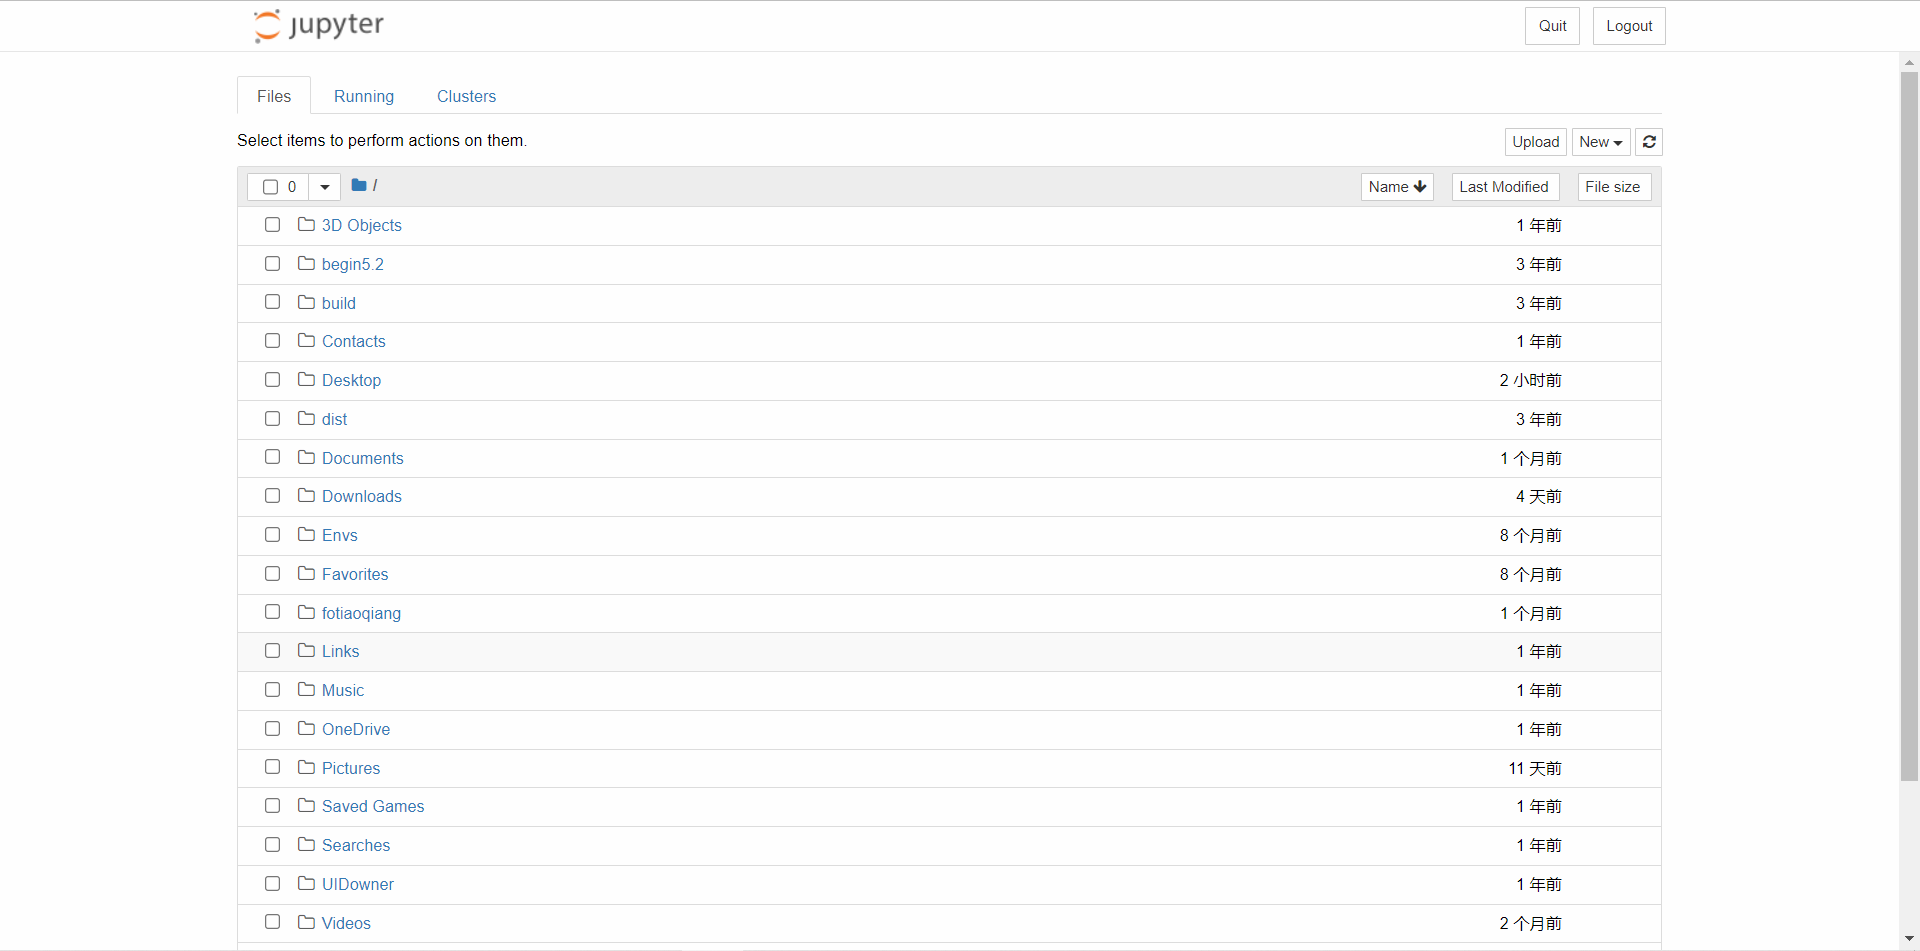The image size is (1920, 951).
Task: Click the Quit button
Action: pyautogui.click(x=1552, y=26)
